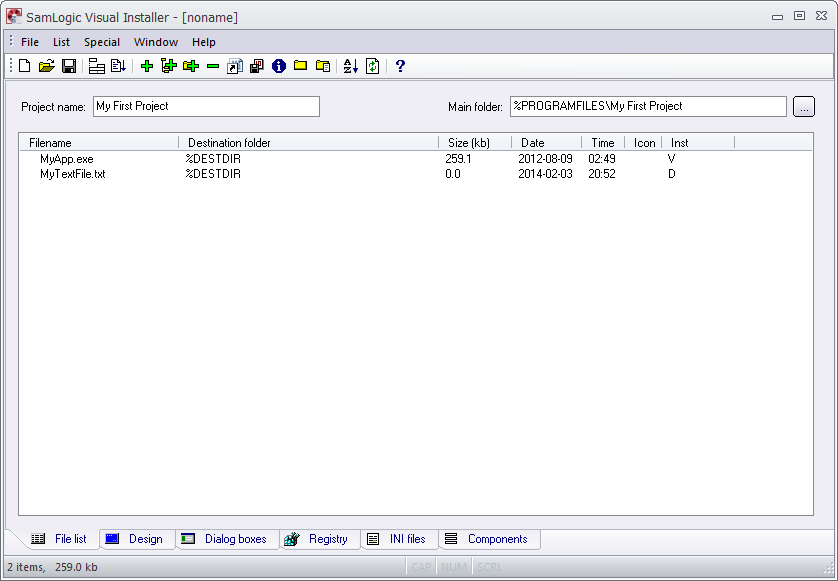This screenshot has width=838, height=581.
Task: Add a folder with folder-plus icon
Action: coord(191,66)
